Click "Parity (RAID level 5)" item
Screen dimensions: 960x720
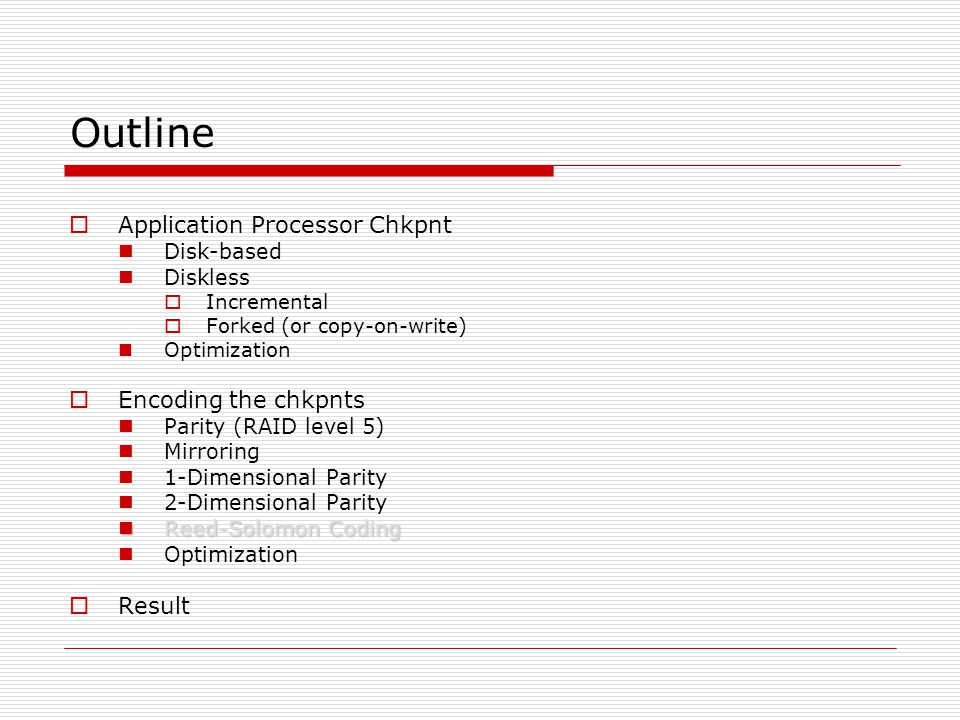pyautogui.click(x=274, y=427)
